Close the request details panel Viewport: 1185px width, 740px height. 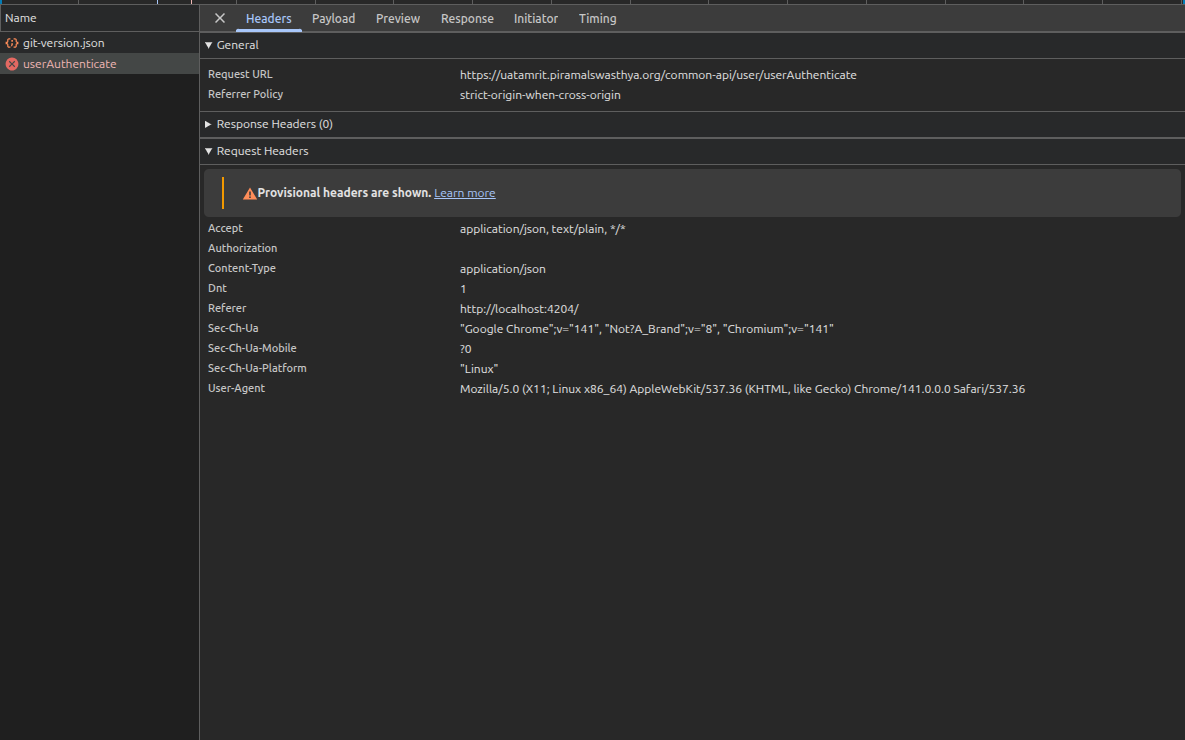tap(220, 18)
